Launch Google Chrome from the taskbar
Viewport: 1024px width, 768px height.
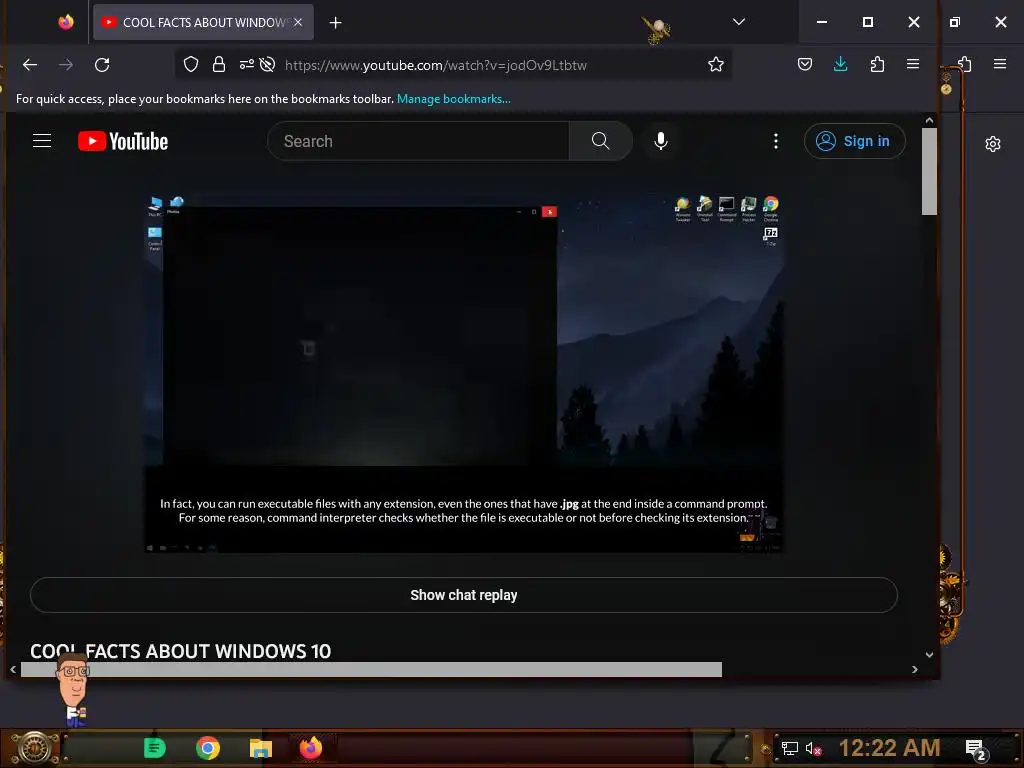(x=208, y=748)
